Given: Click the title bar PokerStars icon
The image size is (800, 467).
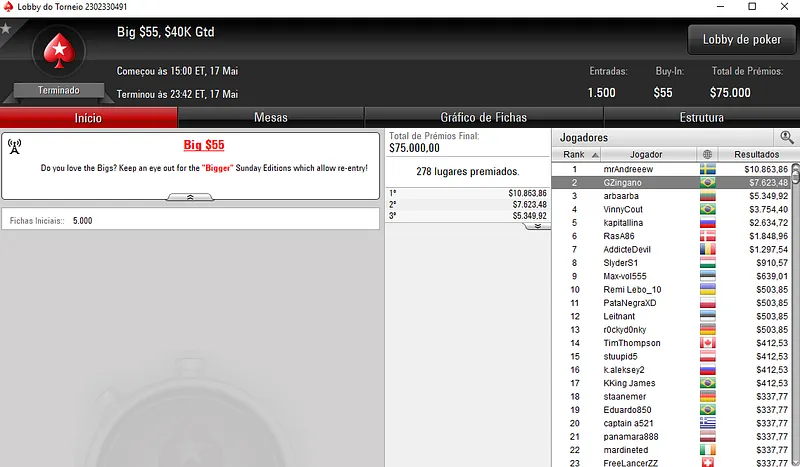Looking at the screenshot, I should (x=8, y=7).
